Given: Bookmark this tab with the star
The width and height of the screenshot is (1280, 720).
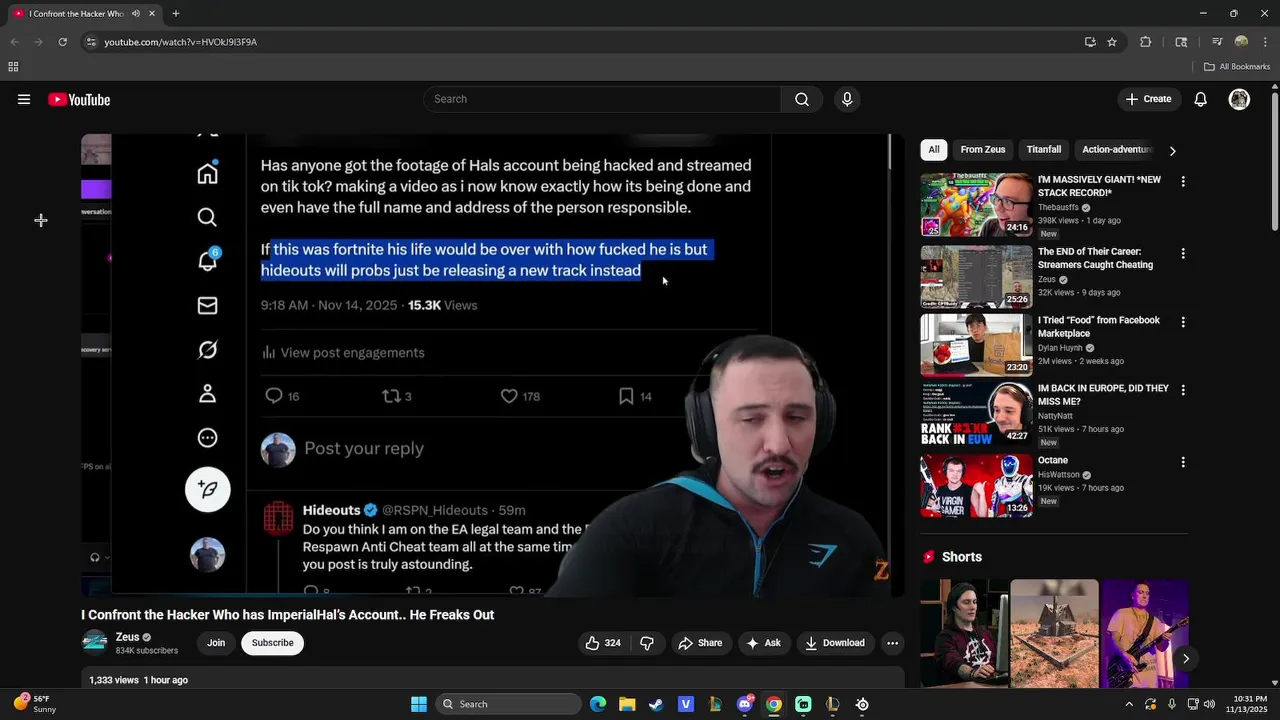Looking at the screenshot, I should (x=1112, y=42).
